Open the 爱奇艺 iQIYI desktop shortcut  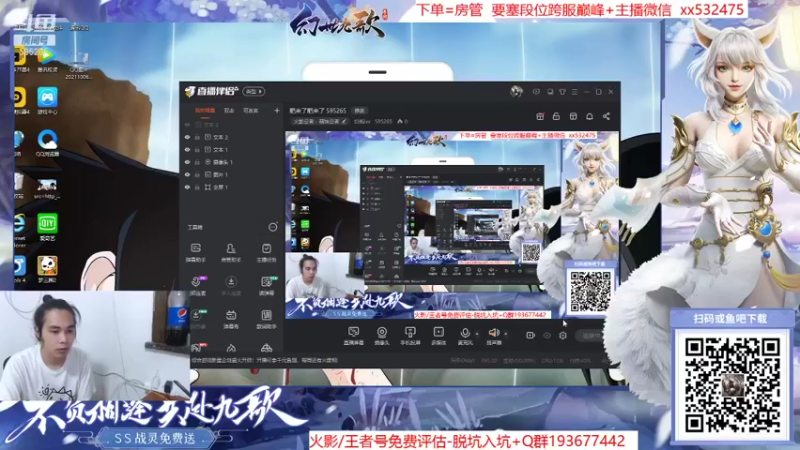tap(47, 228)
